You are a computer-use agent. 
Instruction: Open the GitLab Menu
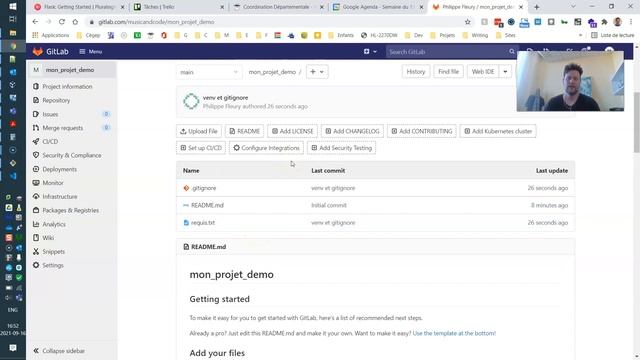pos(91,51)
